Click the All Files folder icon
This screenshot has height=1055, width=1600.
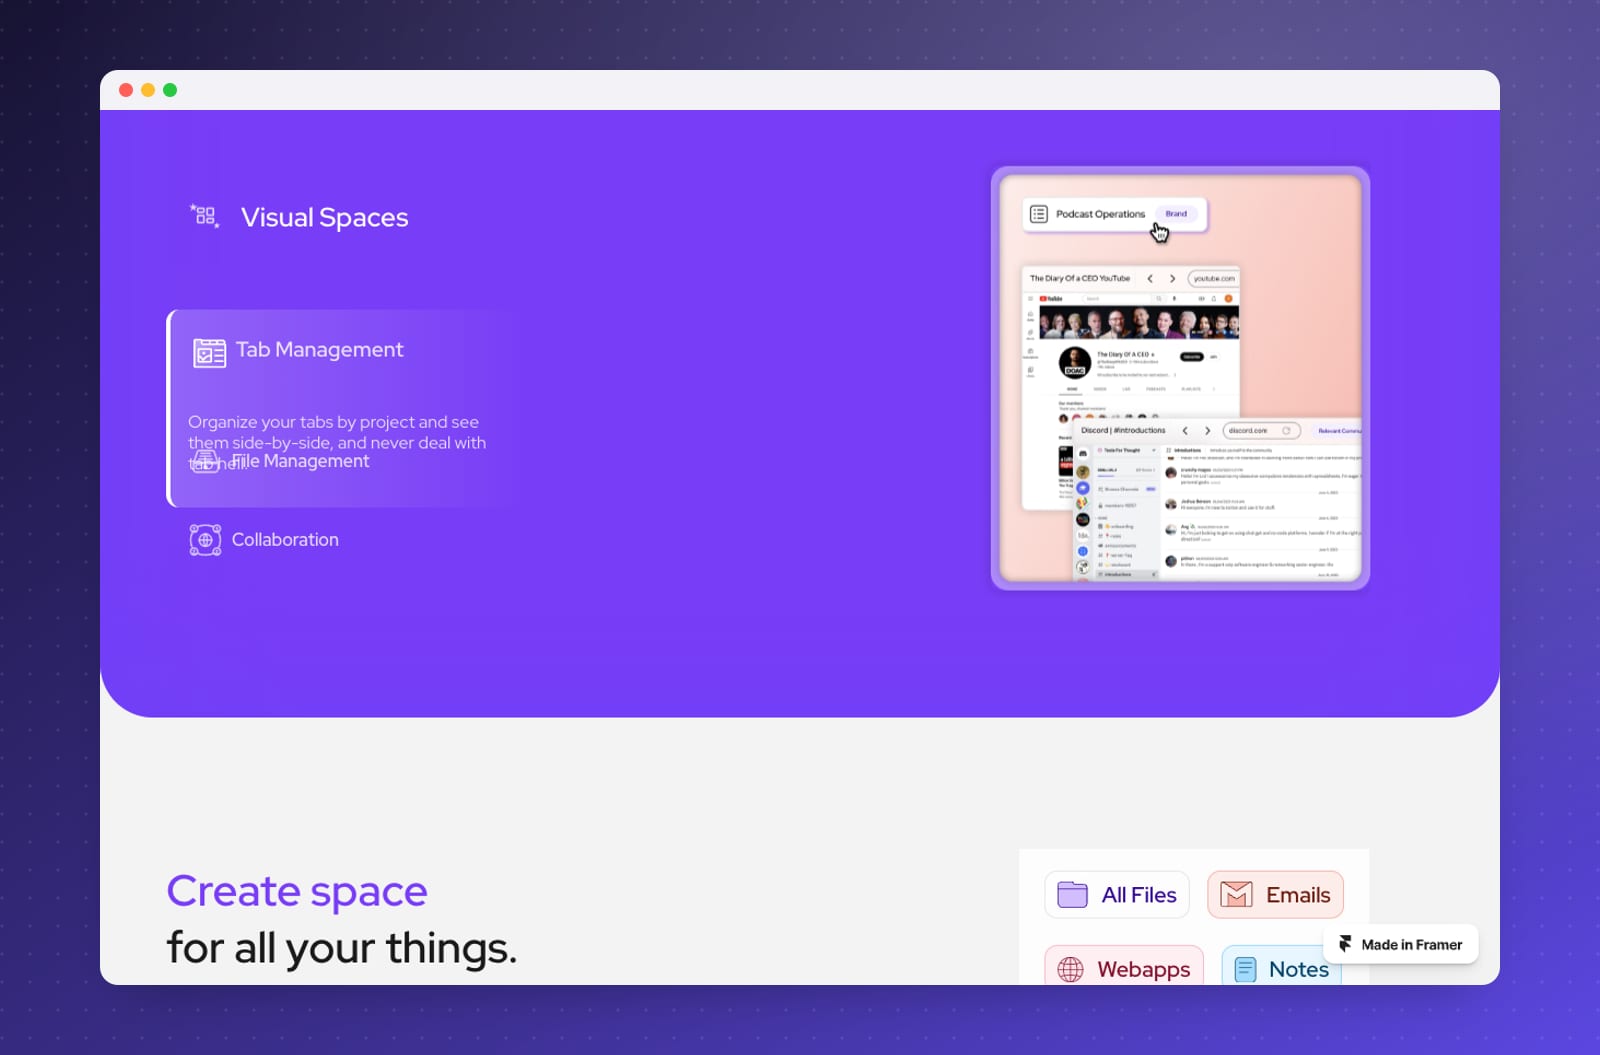point(1072,894)
